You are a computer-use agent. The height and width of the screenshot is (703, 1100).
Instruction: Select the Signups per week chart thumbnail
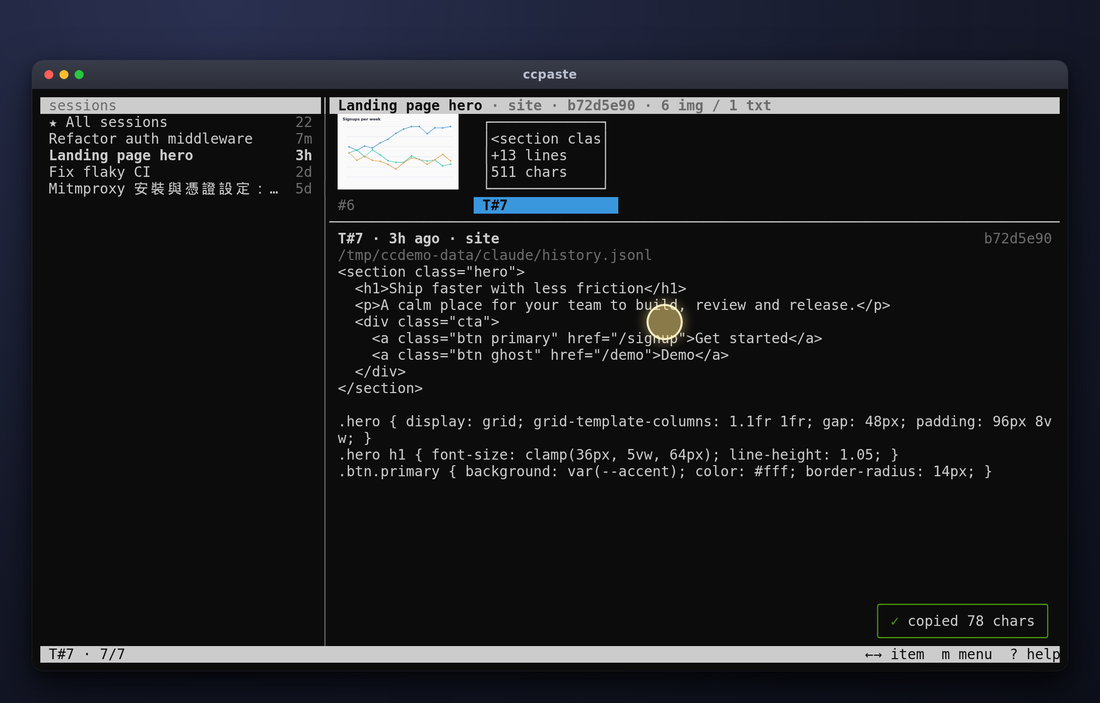[x=398, y=152]
